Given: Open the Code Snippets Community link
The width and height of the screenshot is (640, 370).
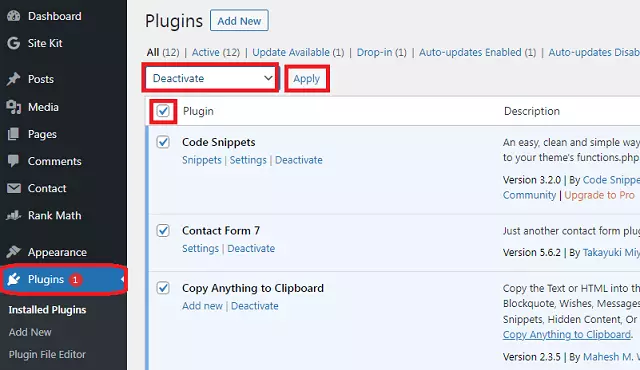Looking at the screenshot, I should tap(529, 195).
